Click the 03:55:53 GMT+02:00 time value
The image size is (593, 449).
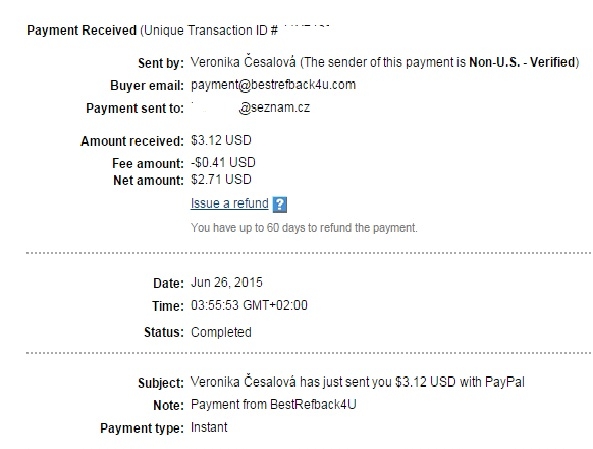pos(249,305)
